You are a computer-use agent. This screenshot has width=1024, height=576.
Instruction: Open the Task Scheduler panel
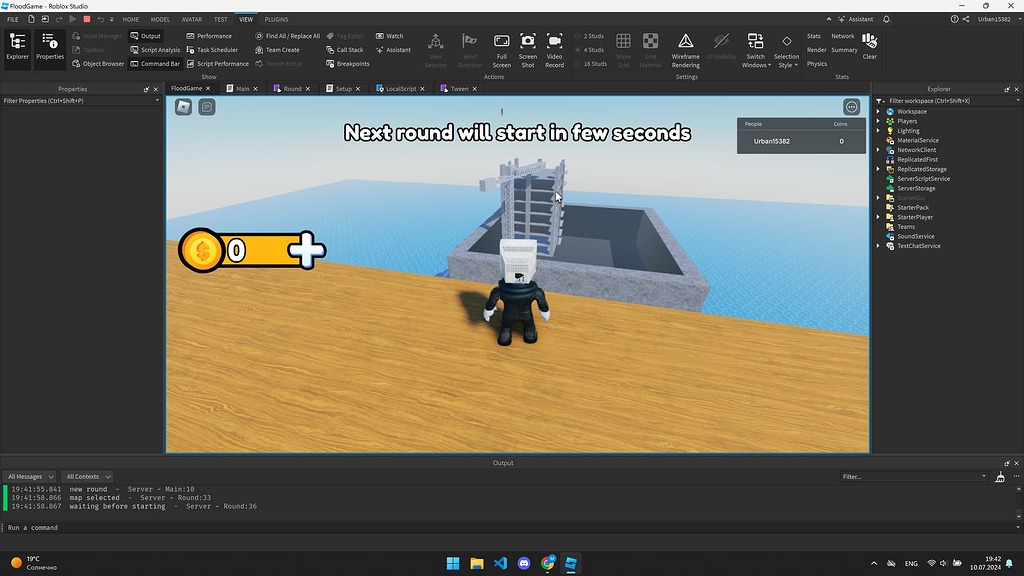tap(215, 49)
